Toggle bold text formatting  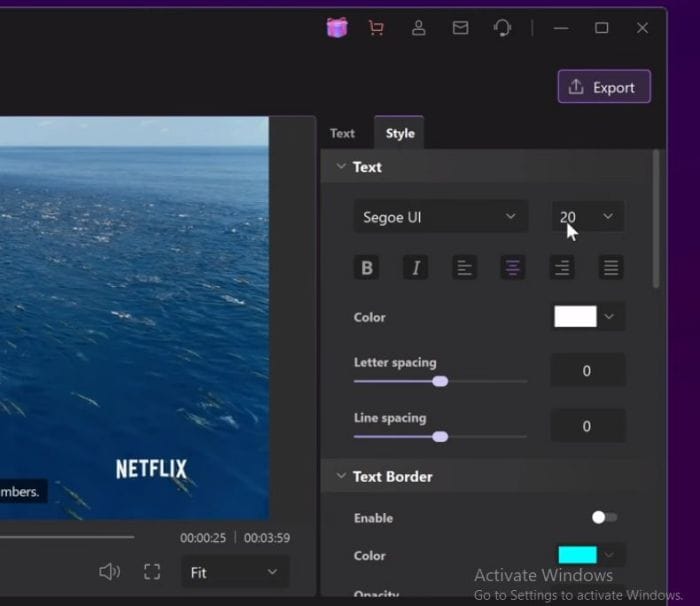point(367,267)
